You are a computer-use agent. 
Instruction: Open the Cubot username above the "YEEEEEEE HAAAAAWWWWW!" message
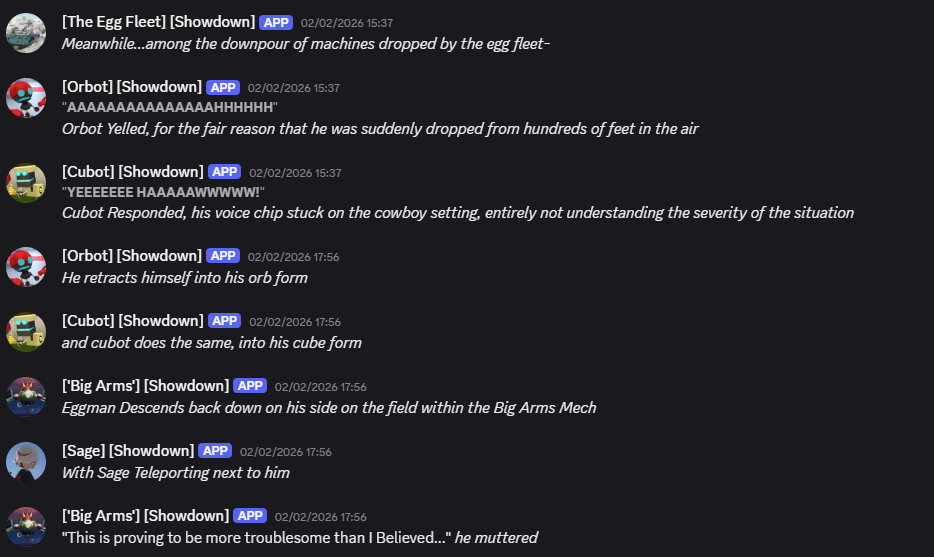(x=132, y=172)
